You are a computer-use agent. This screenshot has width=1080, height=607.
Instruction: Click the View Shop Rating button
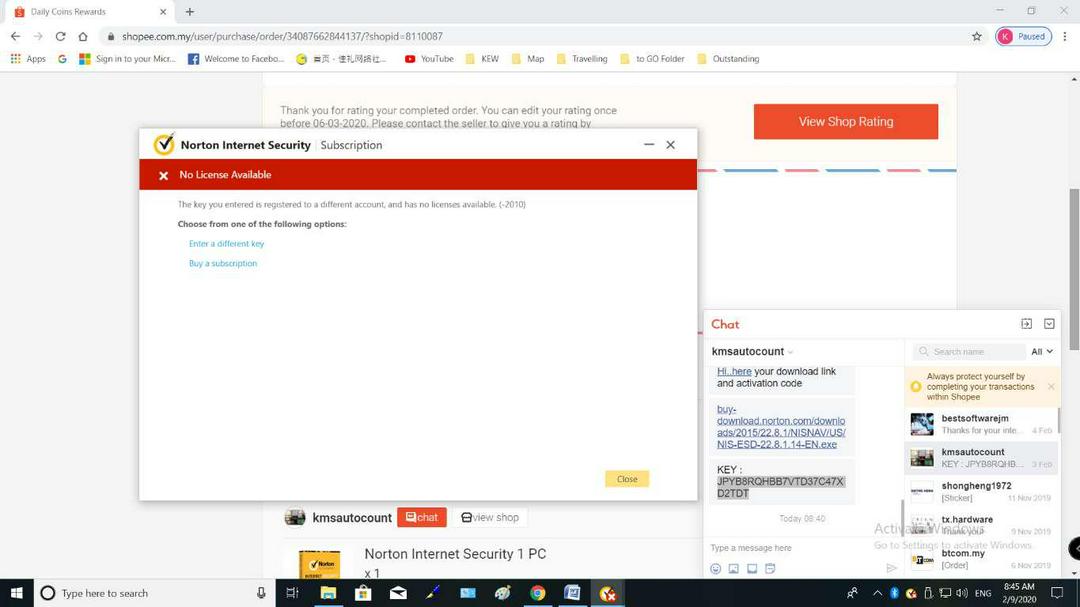point(846,121)
